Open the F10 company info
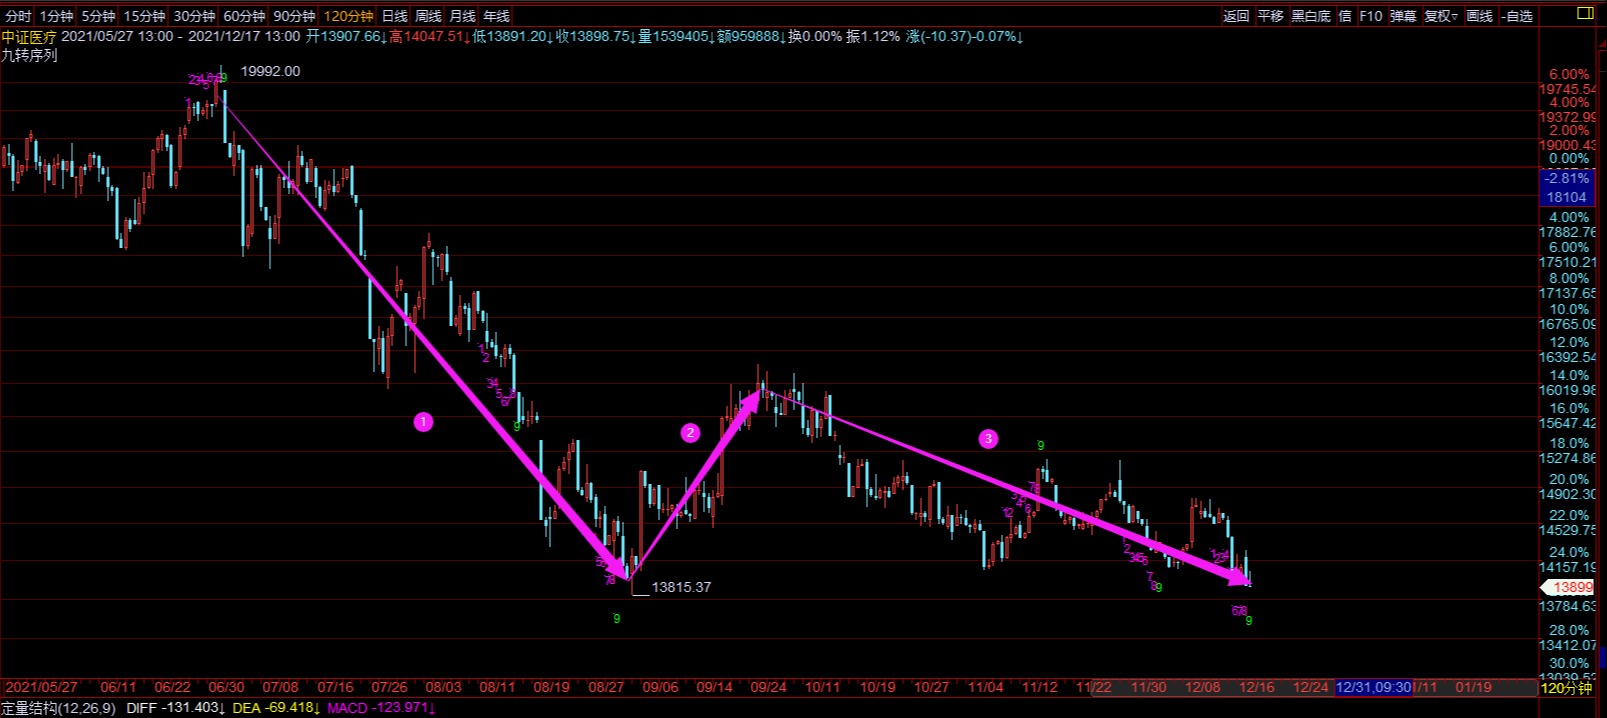This screenshot has height=718, width=1607. pos(1370,16)
